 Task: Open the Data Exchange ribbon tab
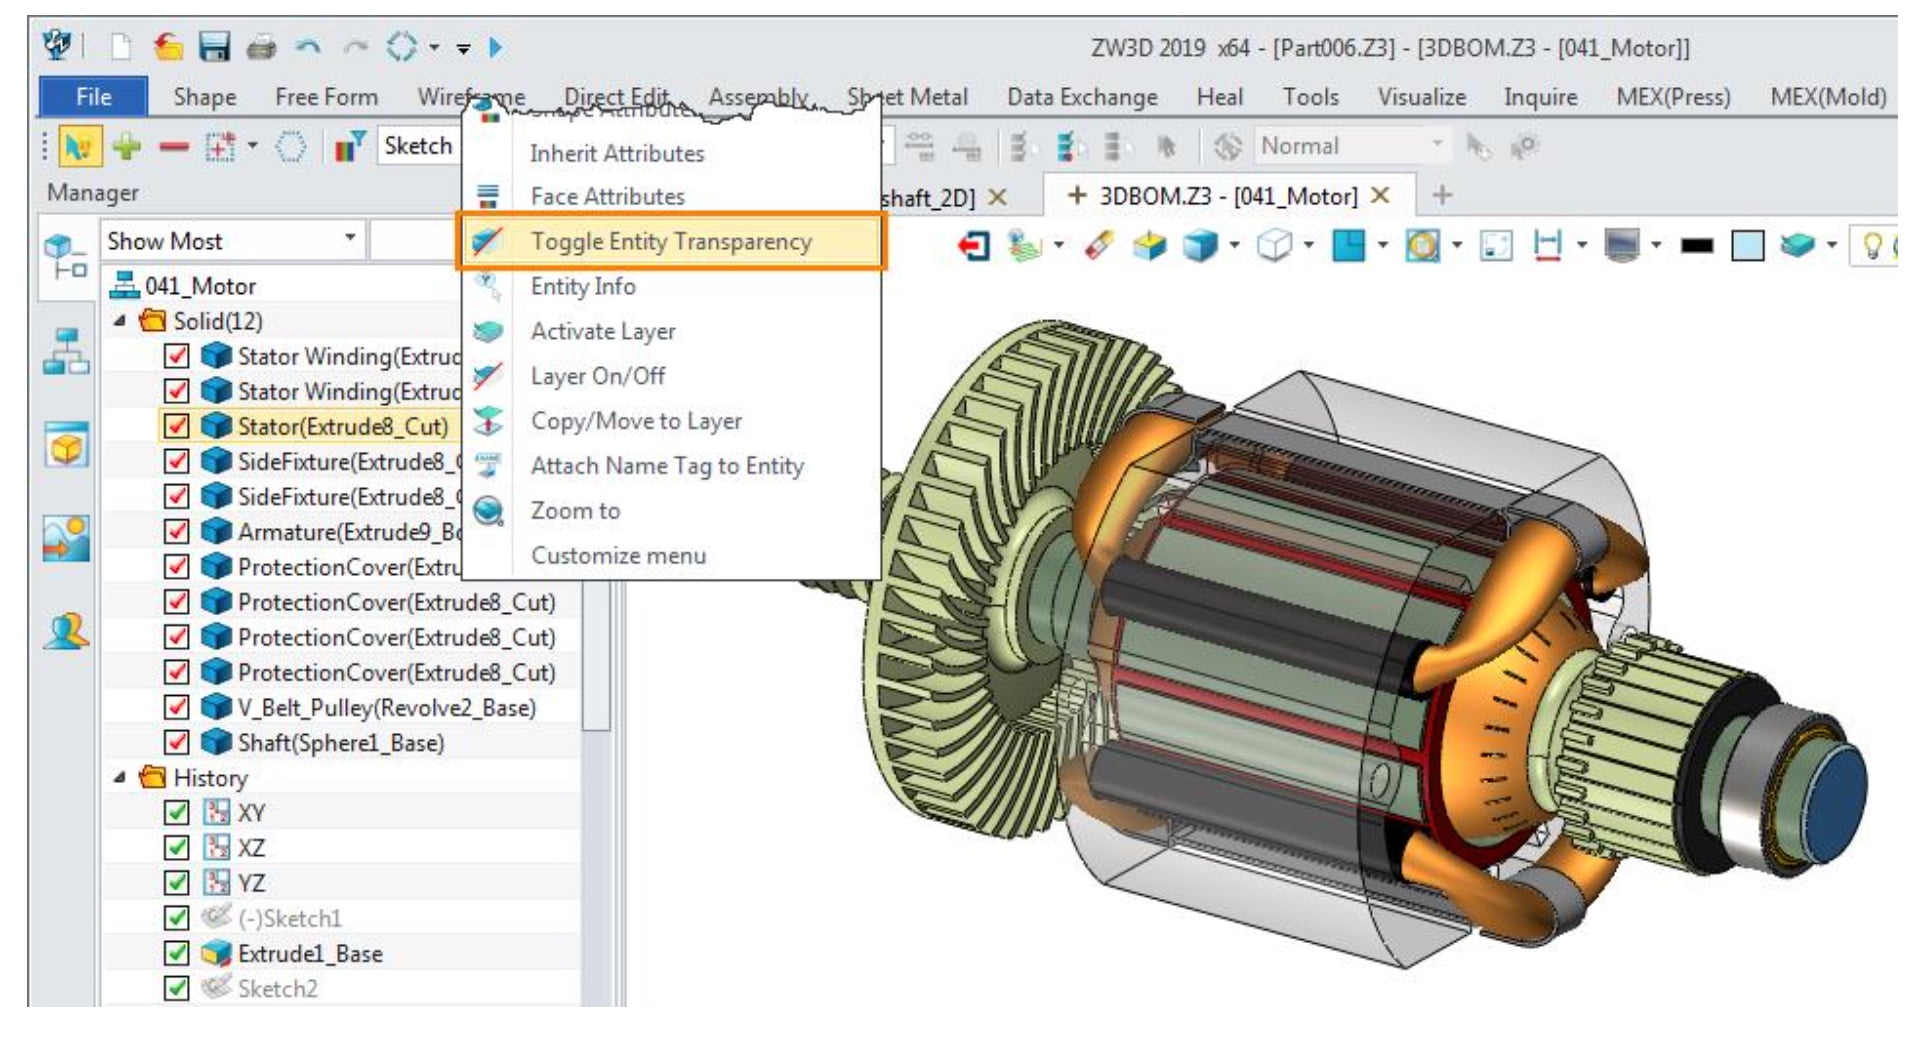click(x=1081, y=97)
